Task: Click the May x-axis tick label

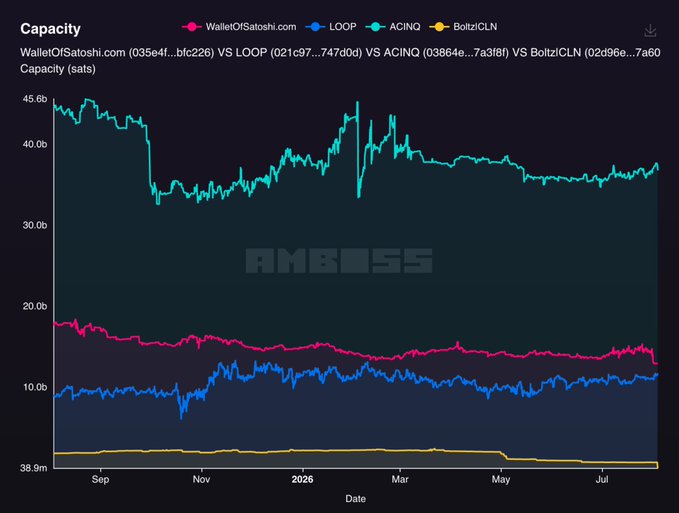Action: coord(501,480)
